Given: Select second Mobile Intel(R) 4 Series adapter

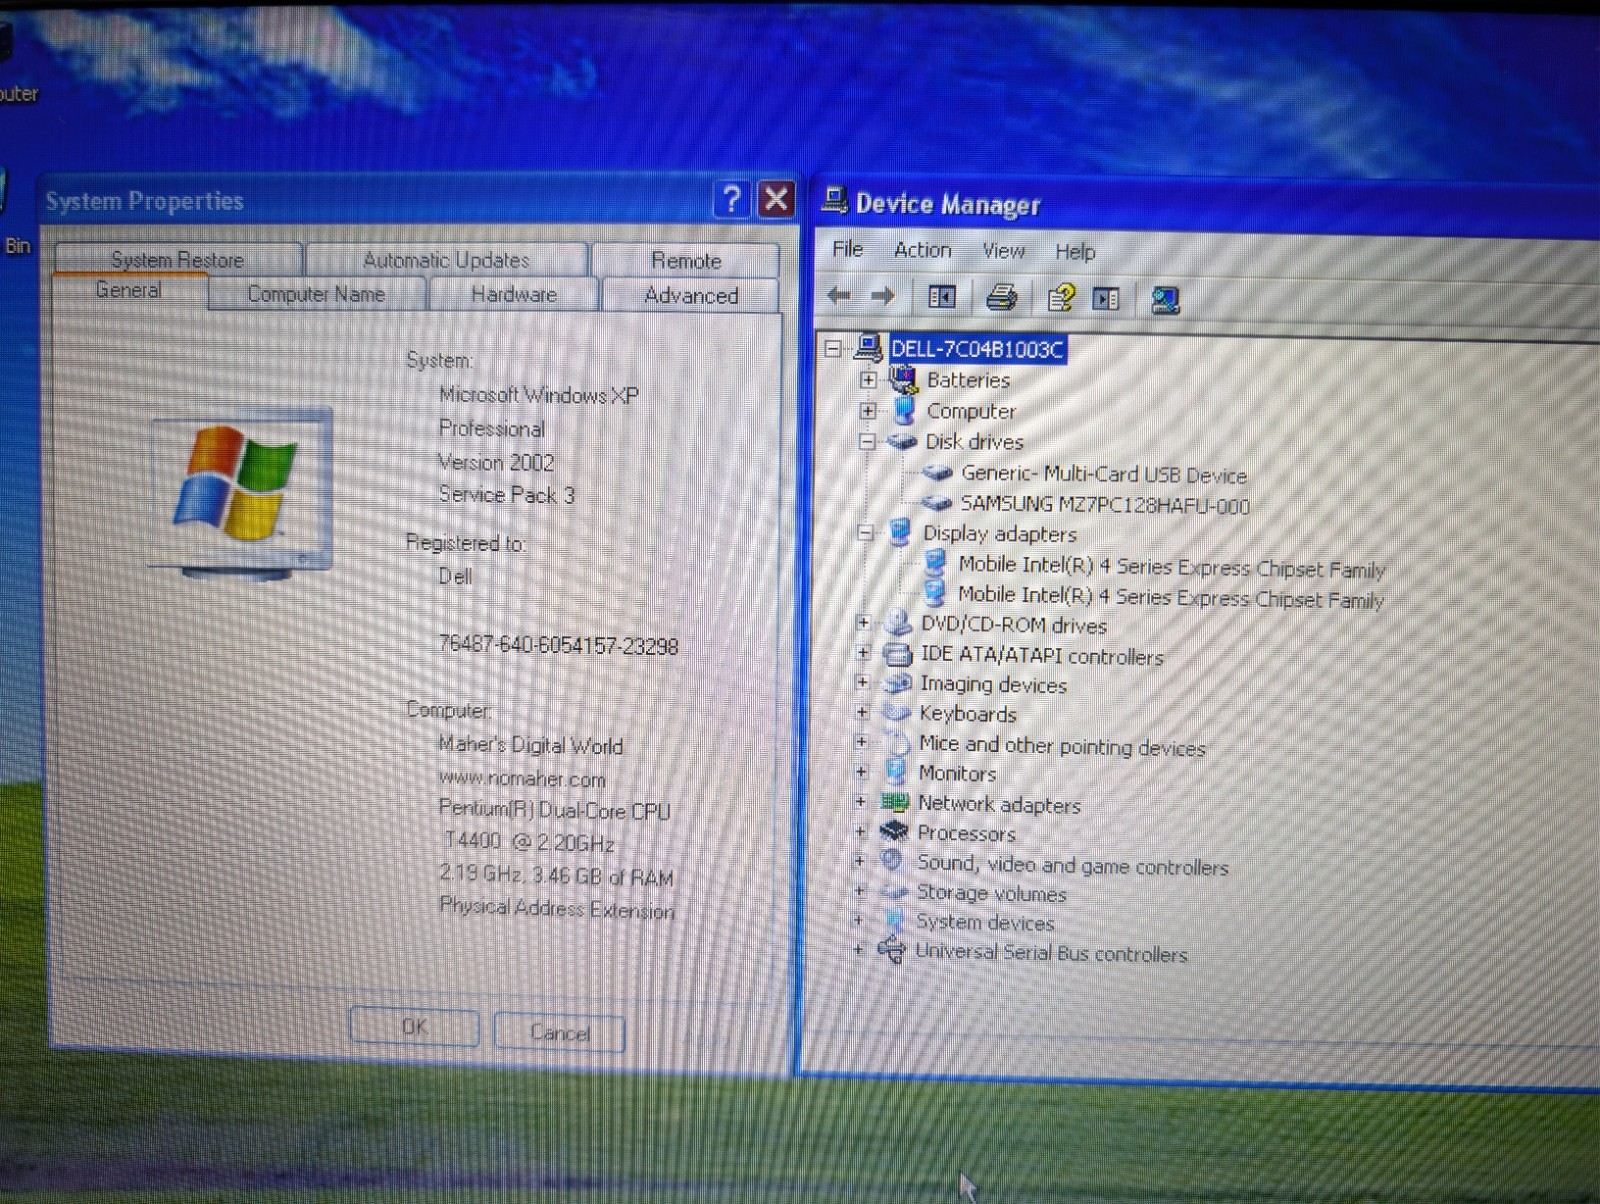Looking at the screenshot, I should [1170, 597].
